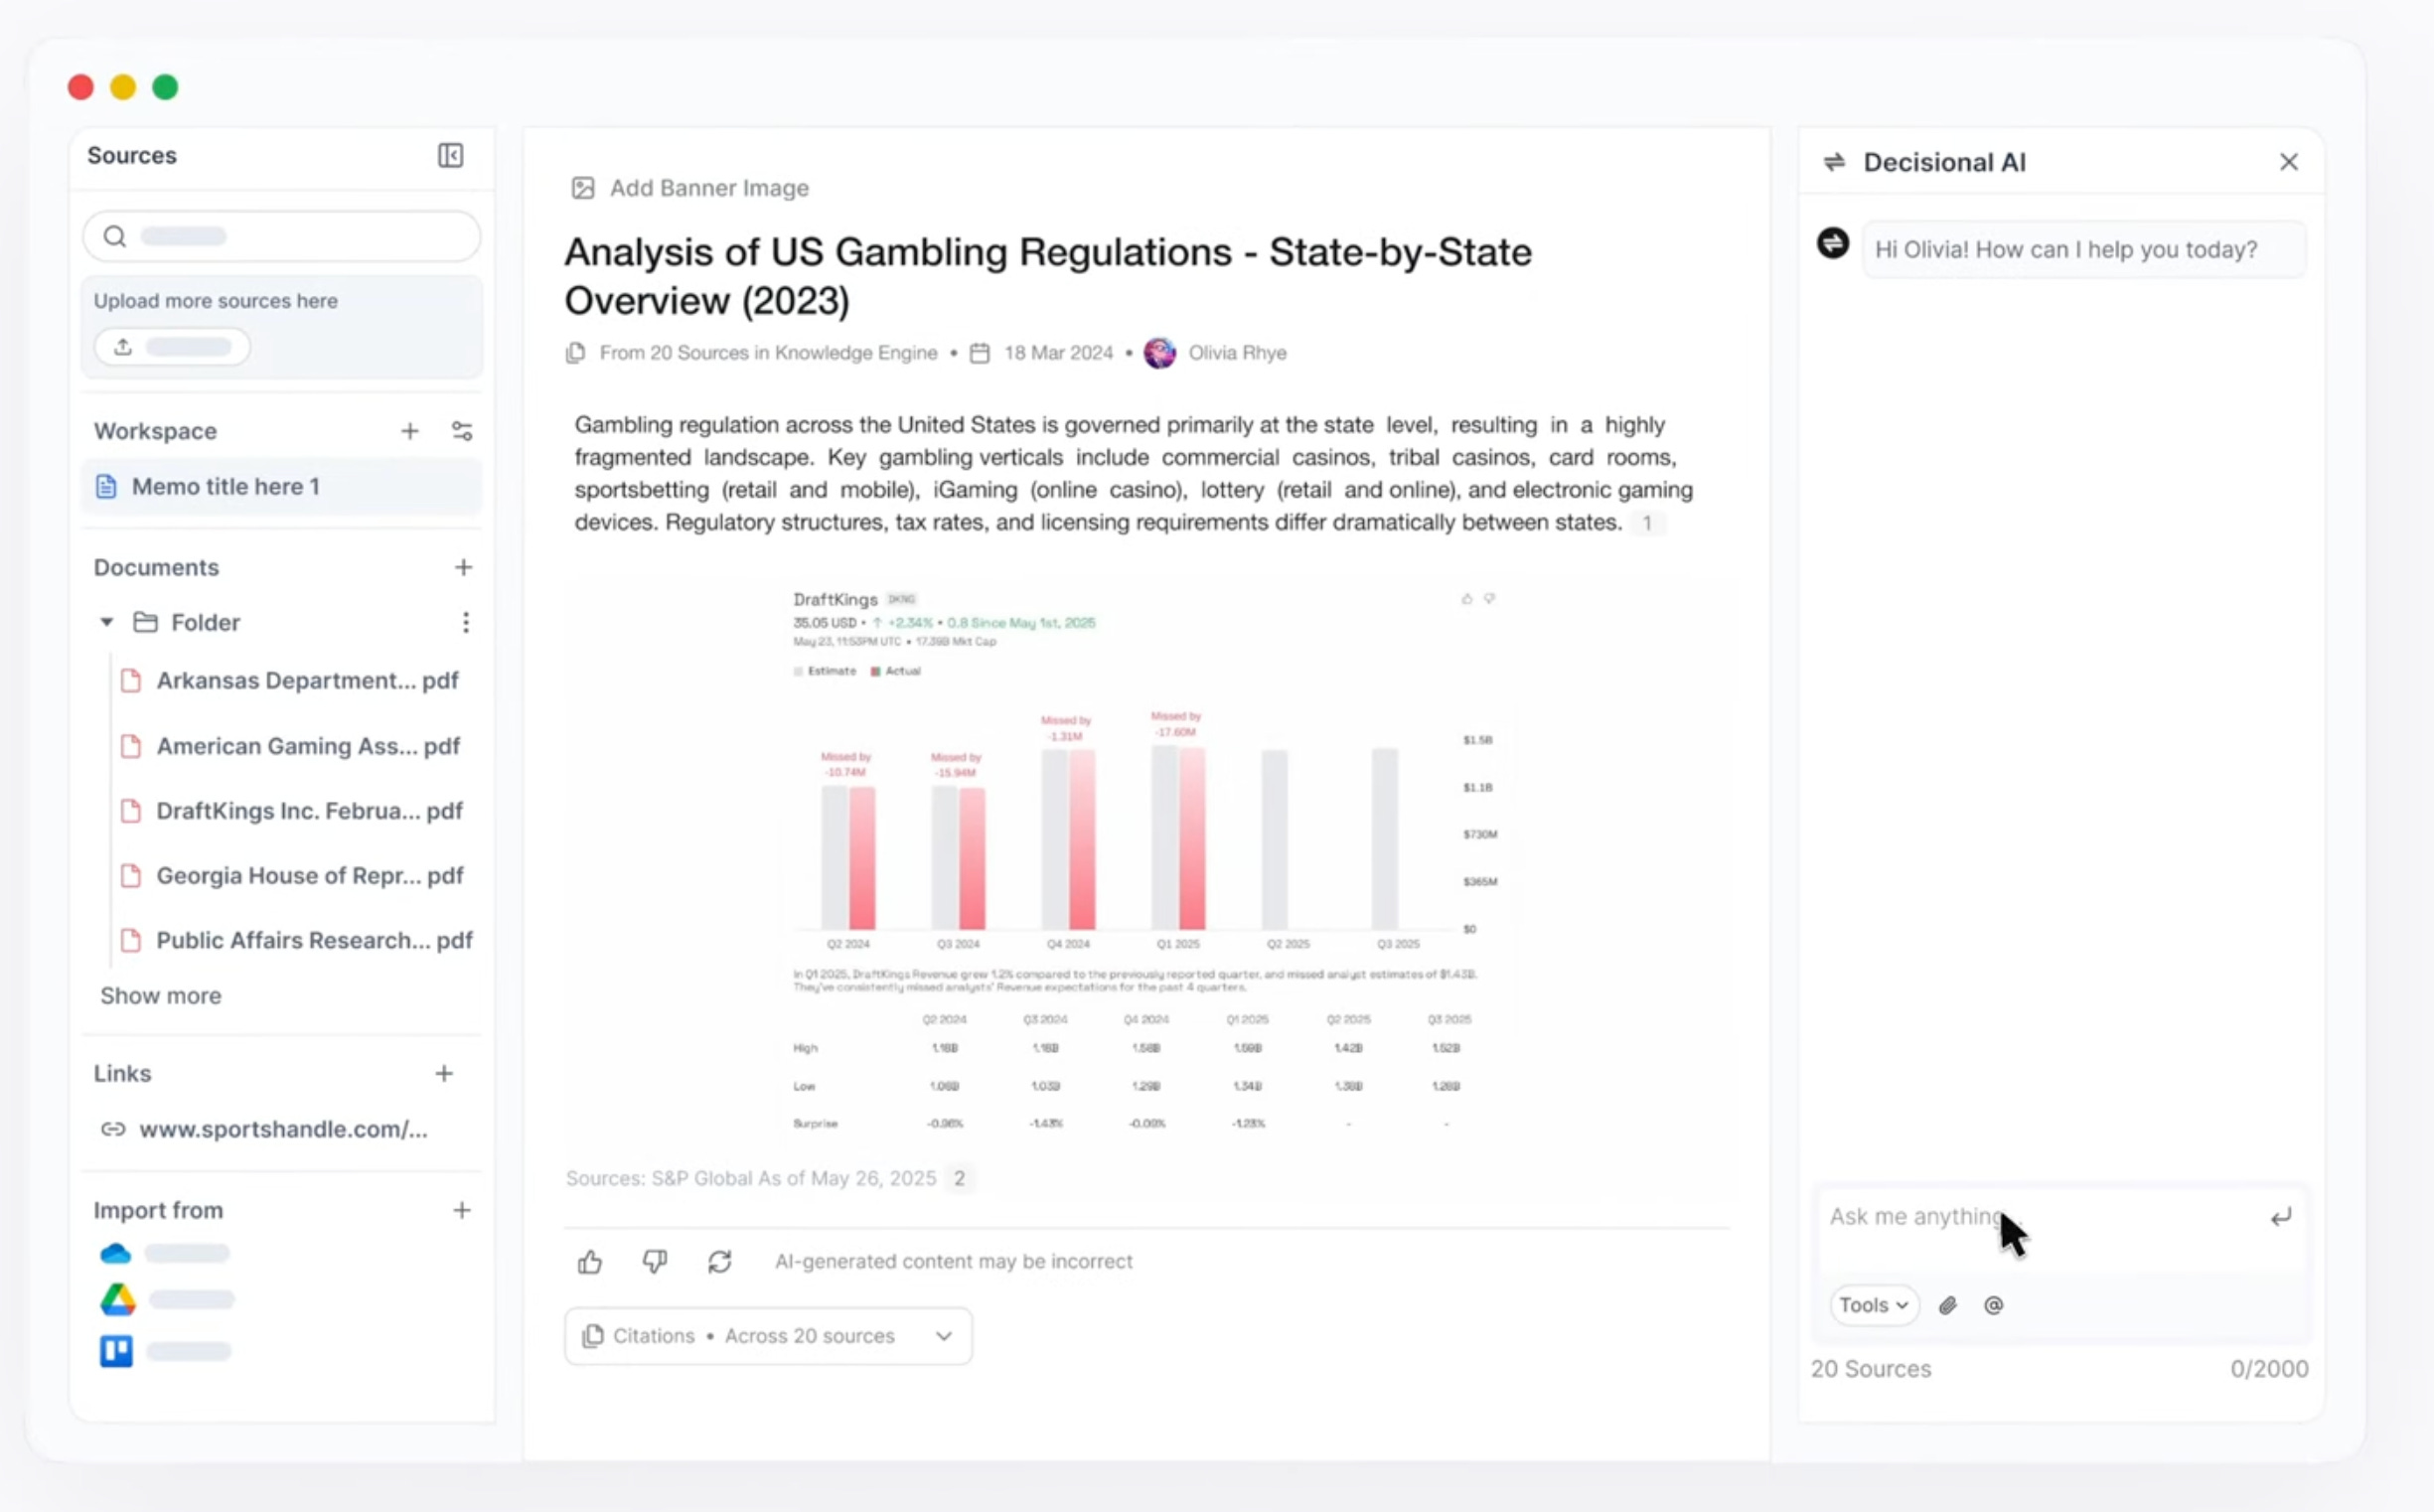Import content from Trello
The width and height of the screenshot is (2434, 1512).
(x=116, y=1350)
